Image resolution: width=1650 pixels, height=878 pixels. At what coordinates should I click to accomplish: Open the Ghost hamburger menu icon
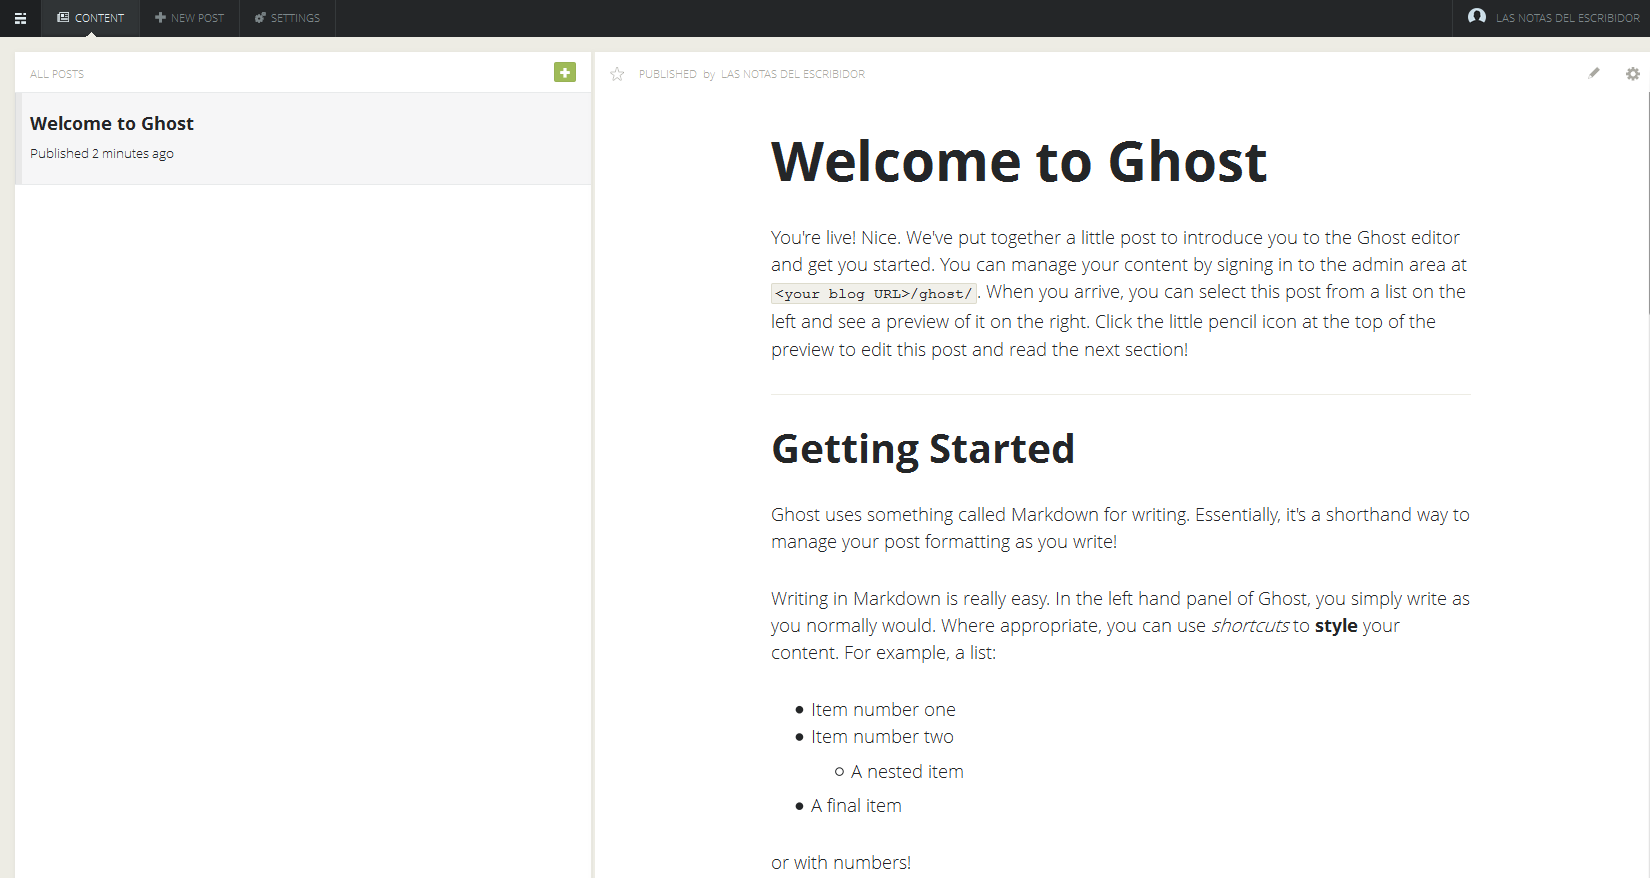(x=20, y=18)
